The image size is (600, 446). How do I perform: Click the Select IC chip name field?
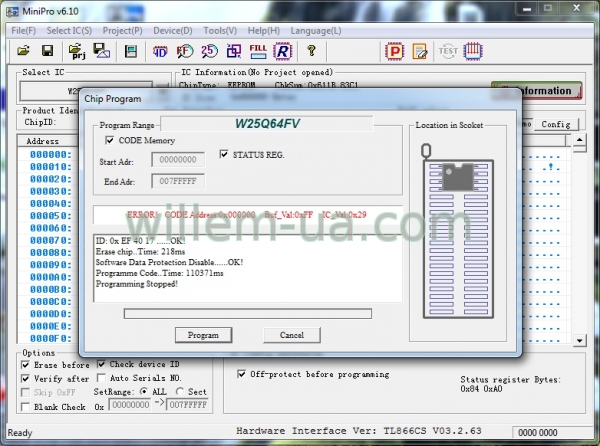tap(86, 91)
